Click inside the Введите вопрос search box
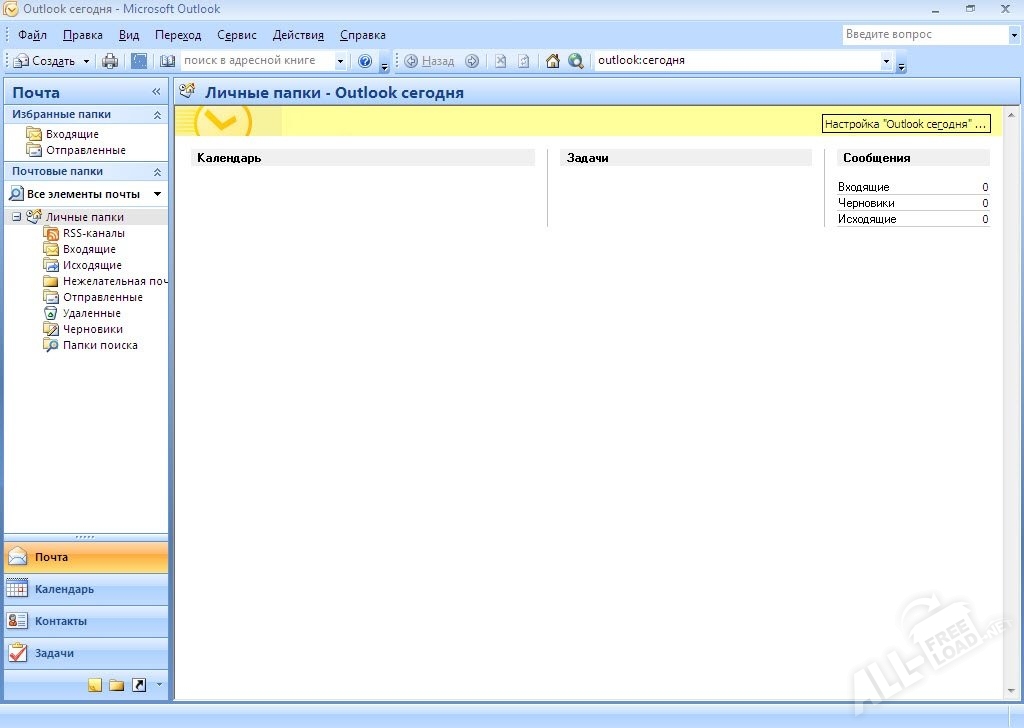The height and width of the screenshot is (728, 1024). 920,34
